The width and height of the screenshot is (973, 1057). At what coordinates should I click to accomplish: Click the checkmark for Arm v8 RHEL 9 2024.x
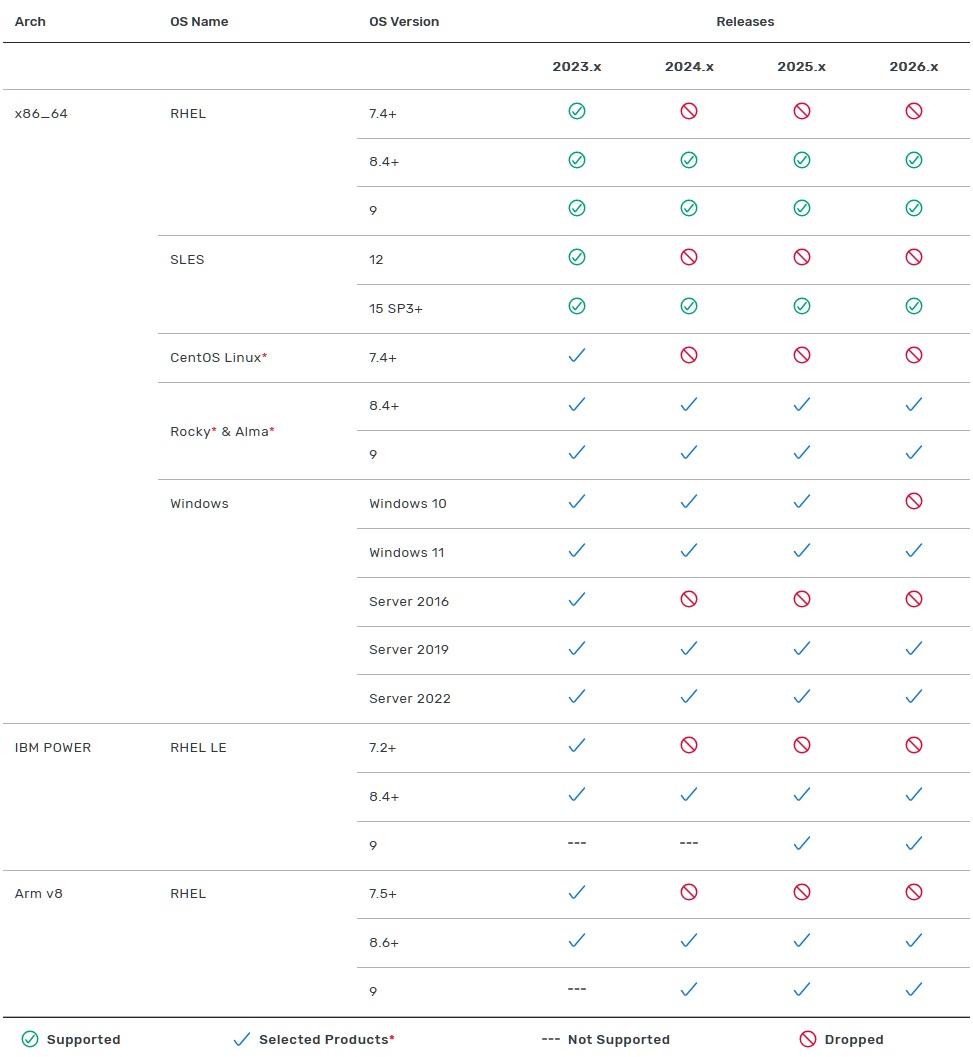689,989
